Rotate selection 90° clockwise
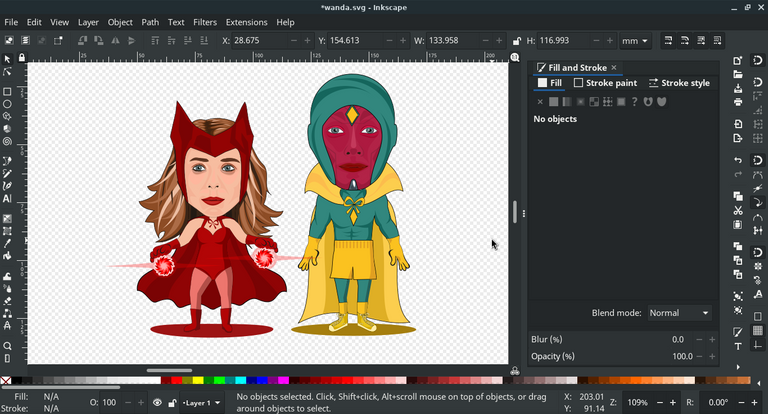Viewport: 768px width, 414px height. click(x=98, y=41)
